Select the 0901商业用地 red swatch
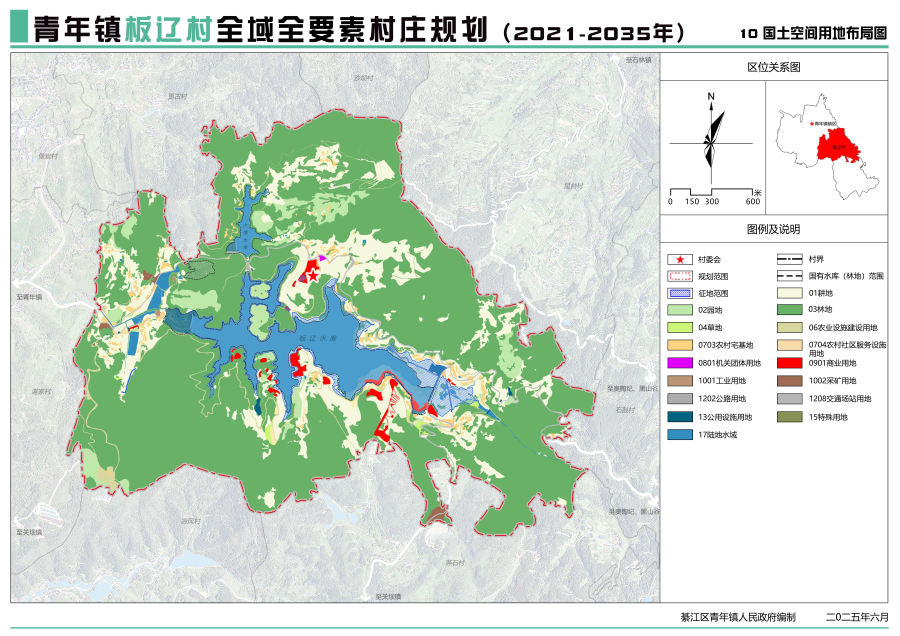The height and width of the screenshot is (636, 900). tap(791, 363)
